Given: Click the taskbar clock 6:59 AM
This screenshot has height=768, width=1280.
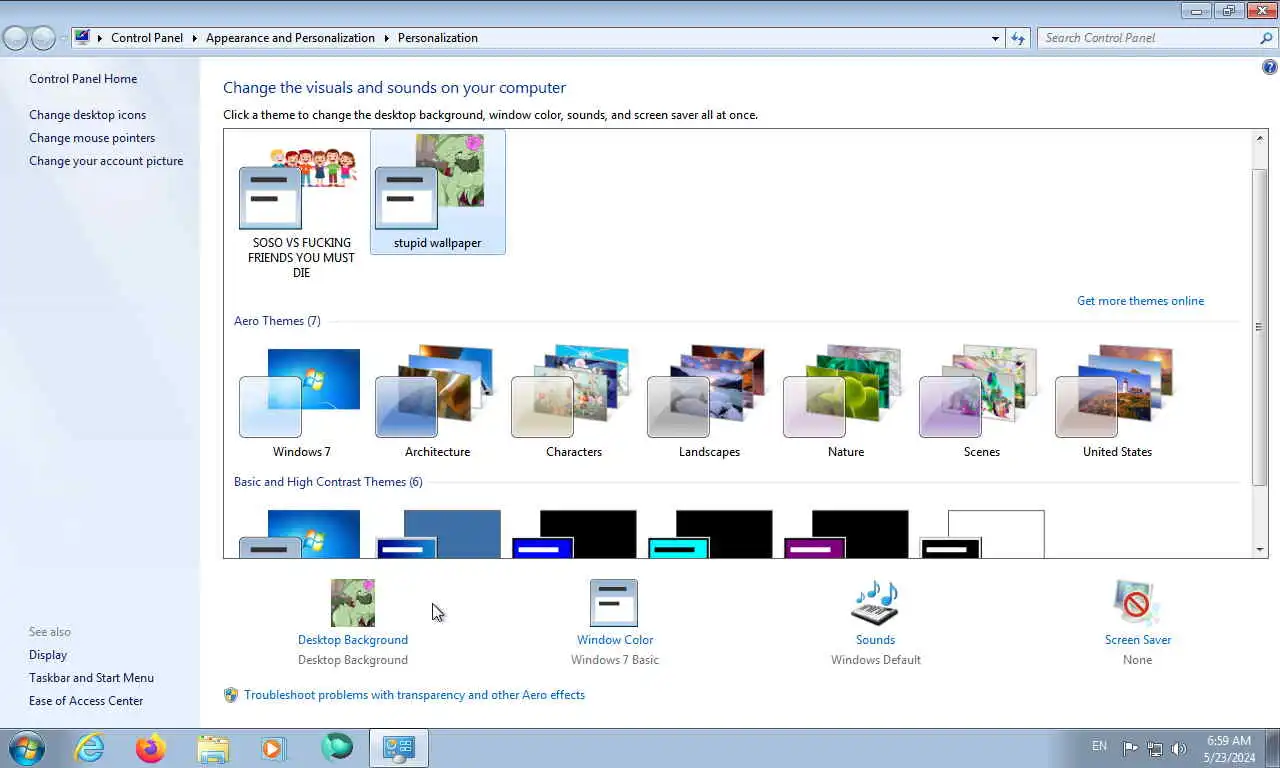Looking at the screenshot, I should pos(1229,741).
